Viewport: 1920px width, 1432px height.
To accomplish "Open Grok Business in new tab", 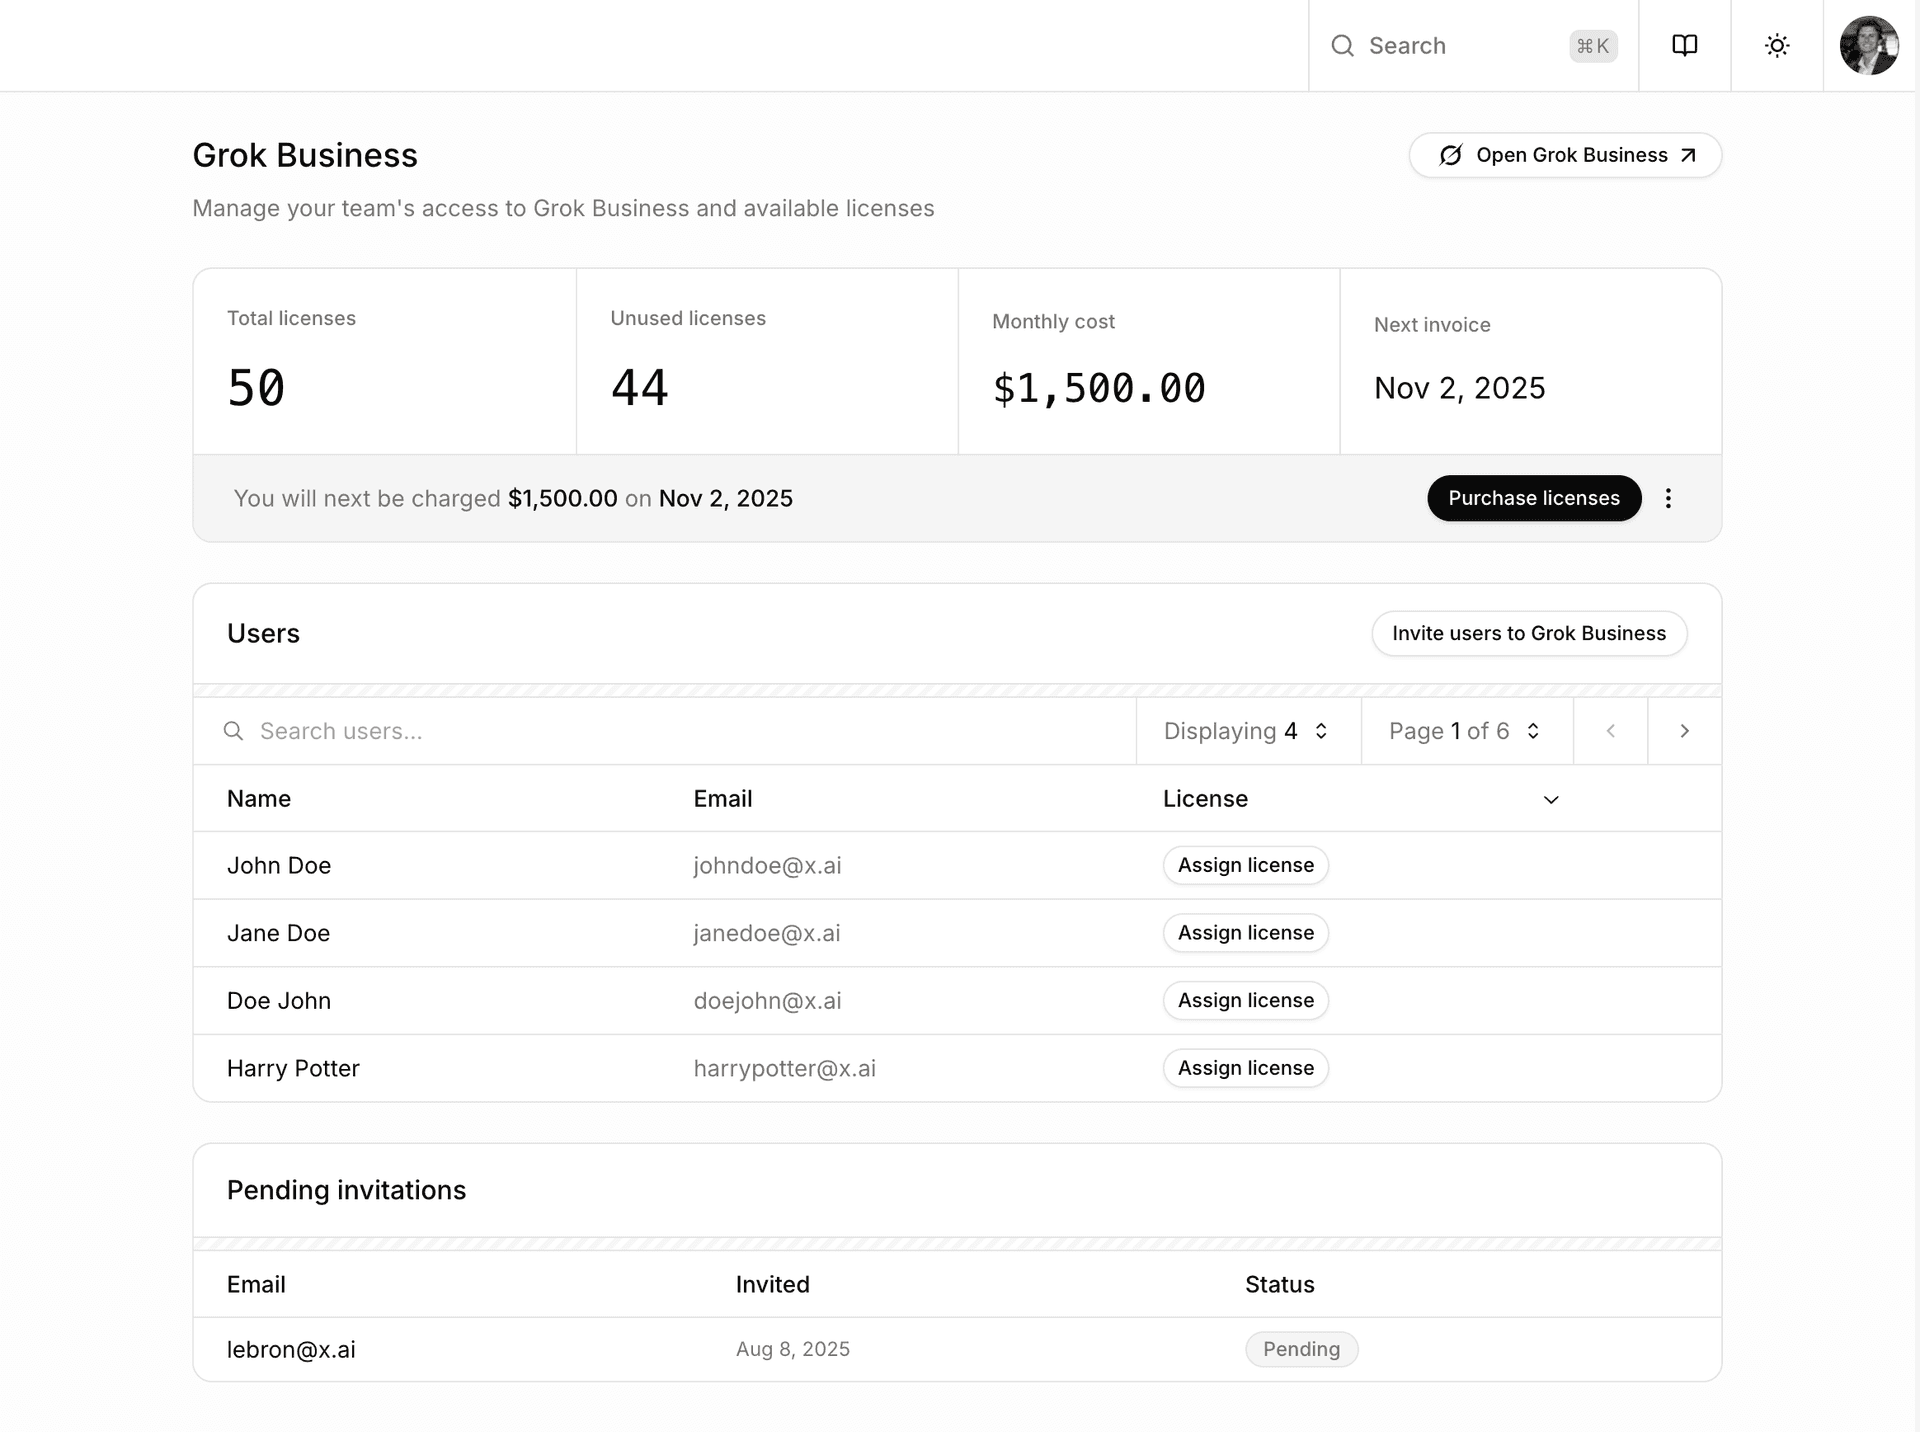I will (1565, 155).
